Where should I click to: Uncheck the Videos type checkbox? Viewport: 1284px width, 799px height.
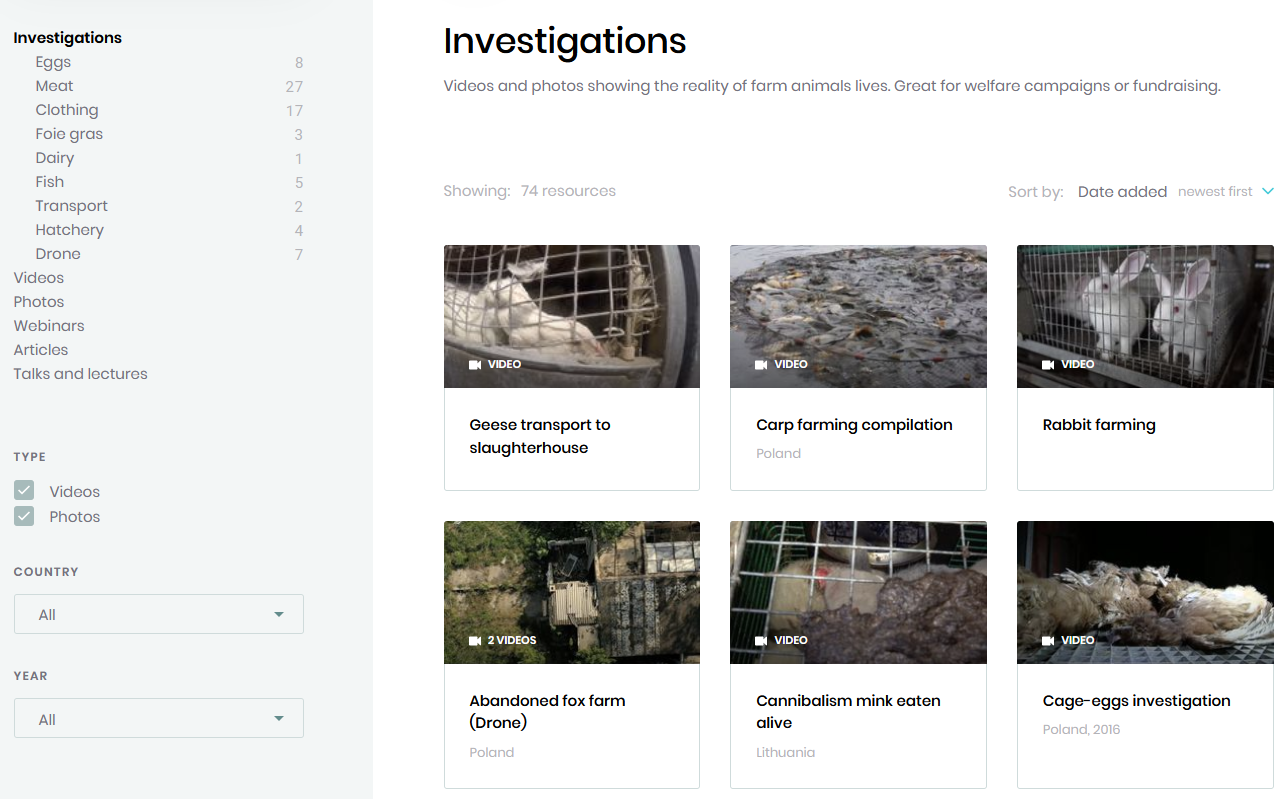25,491
